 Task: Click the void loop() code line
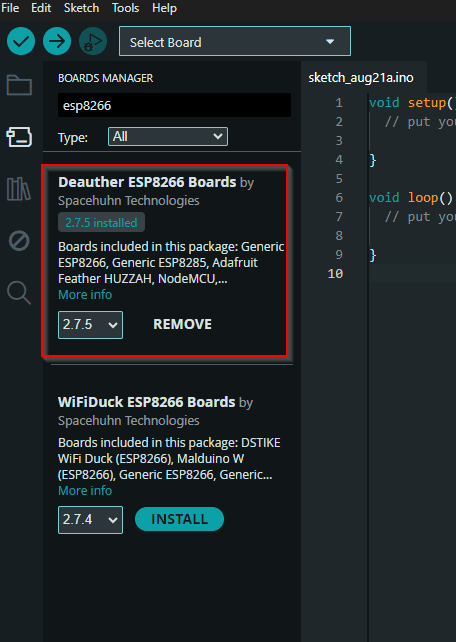(411, 198)
